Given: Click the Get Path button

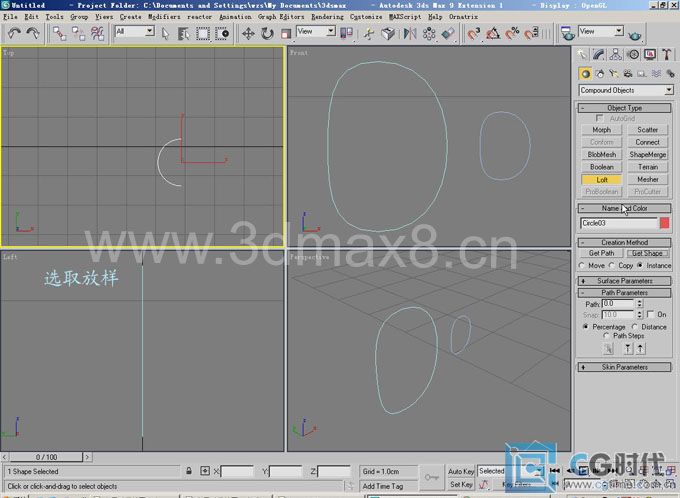Looking at the screenshot, I should [601, 253].
